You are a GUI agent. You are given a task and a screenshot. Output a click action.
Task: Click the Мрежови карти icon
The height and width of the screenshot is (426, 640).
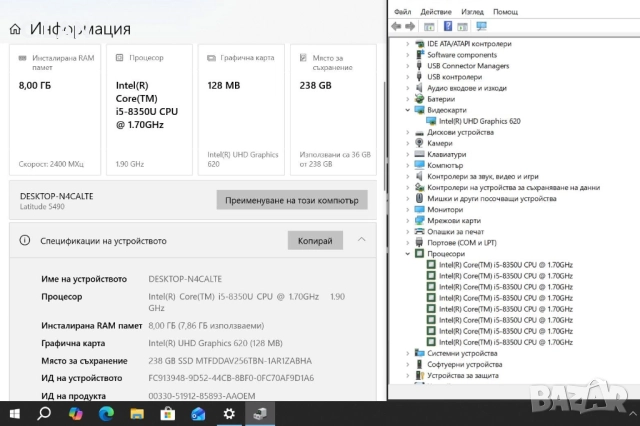coord(419,220)
